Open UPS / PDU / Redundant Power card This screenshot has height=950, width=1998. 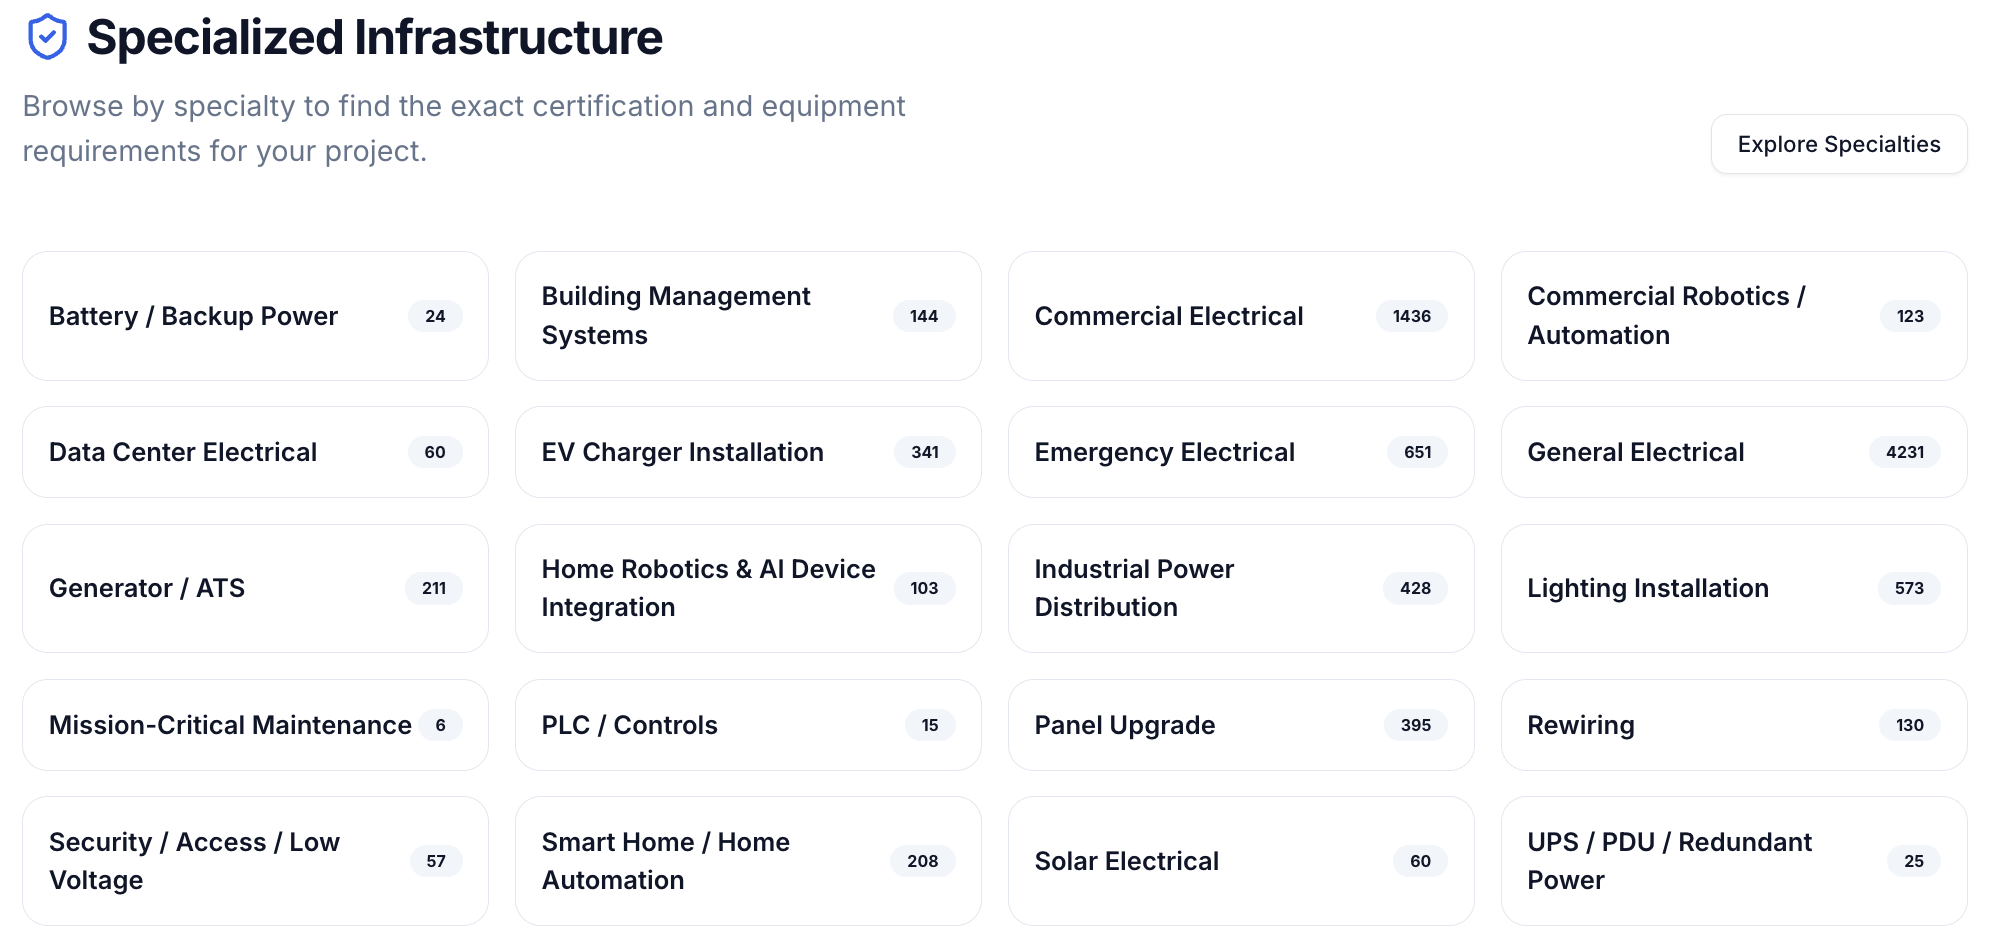[x=1734, y=861]
